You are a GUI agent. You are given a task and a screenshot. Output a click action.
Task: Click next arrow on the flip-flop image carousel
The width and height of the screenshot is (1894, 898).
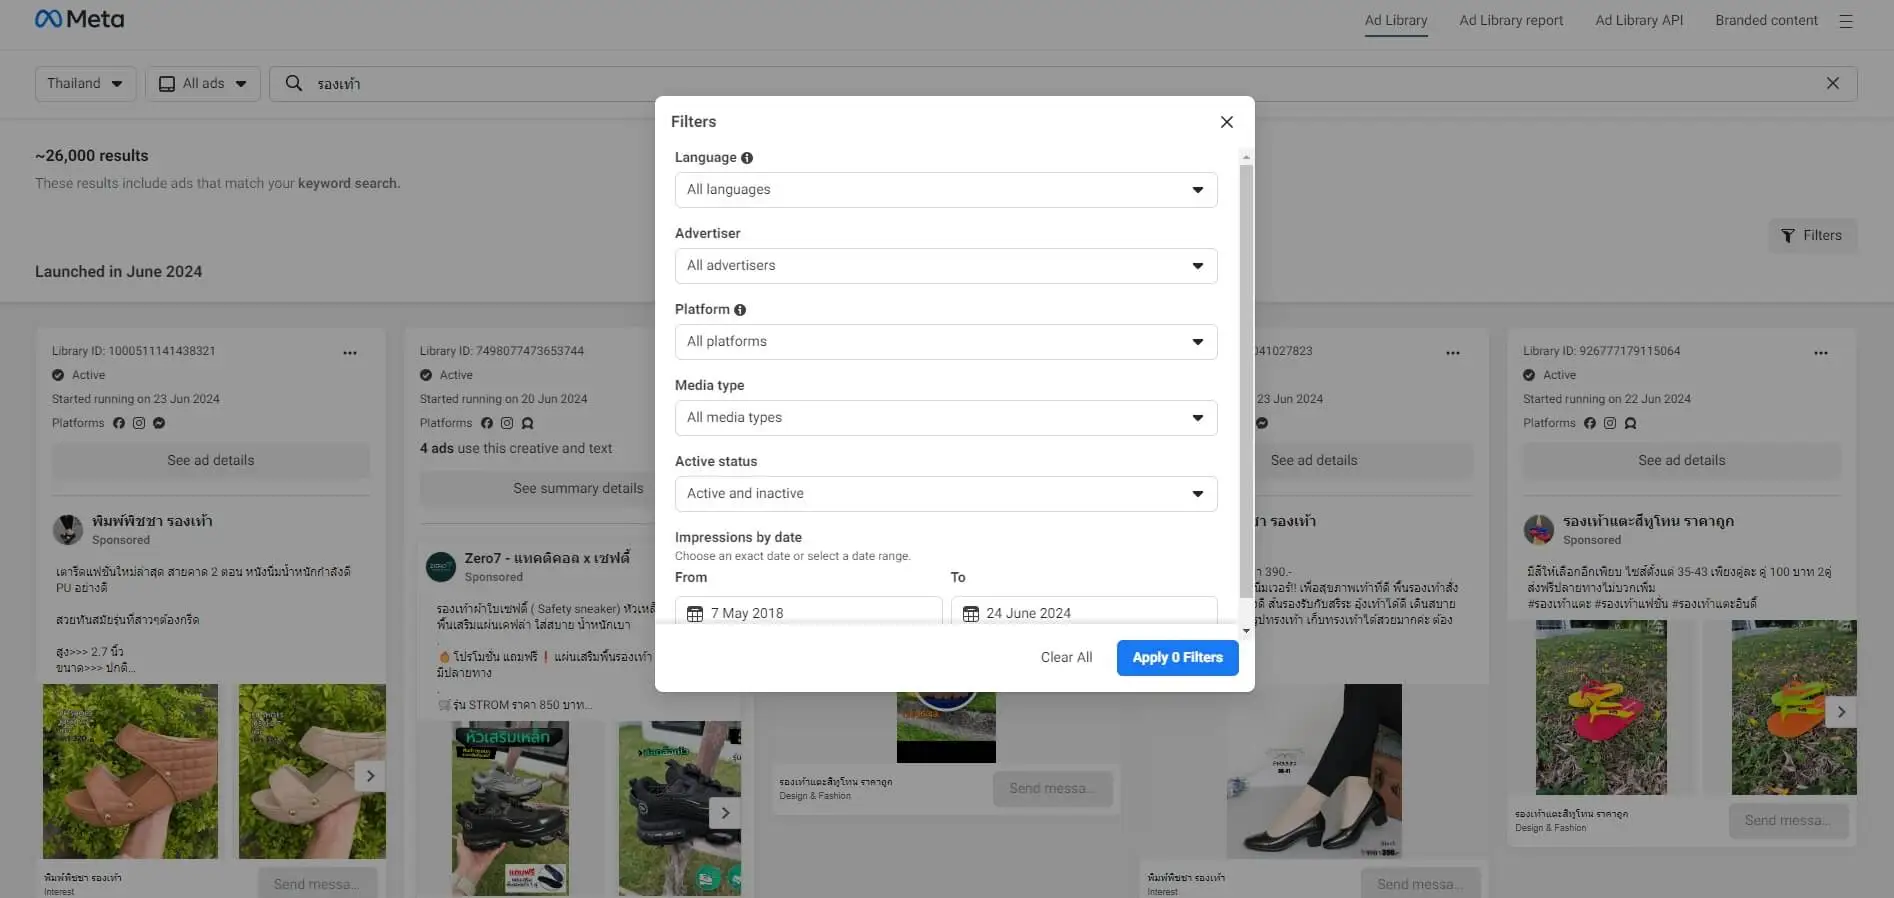click(1841, 712)
